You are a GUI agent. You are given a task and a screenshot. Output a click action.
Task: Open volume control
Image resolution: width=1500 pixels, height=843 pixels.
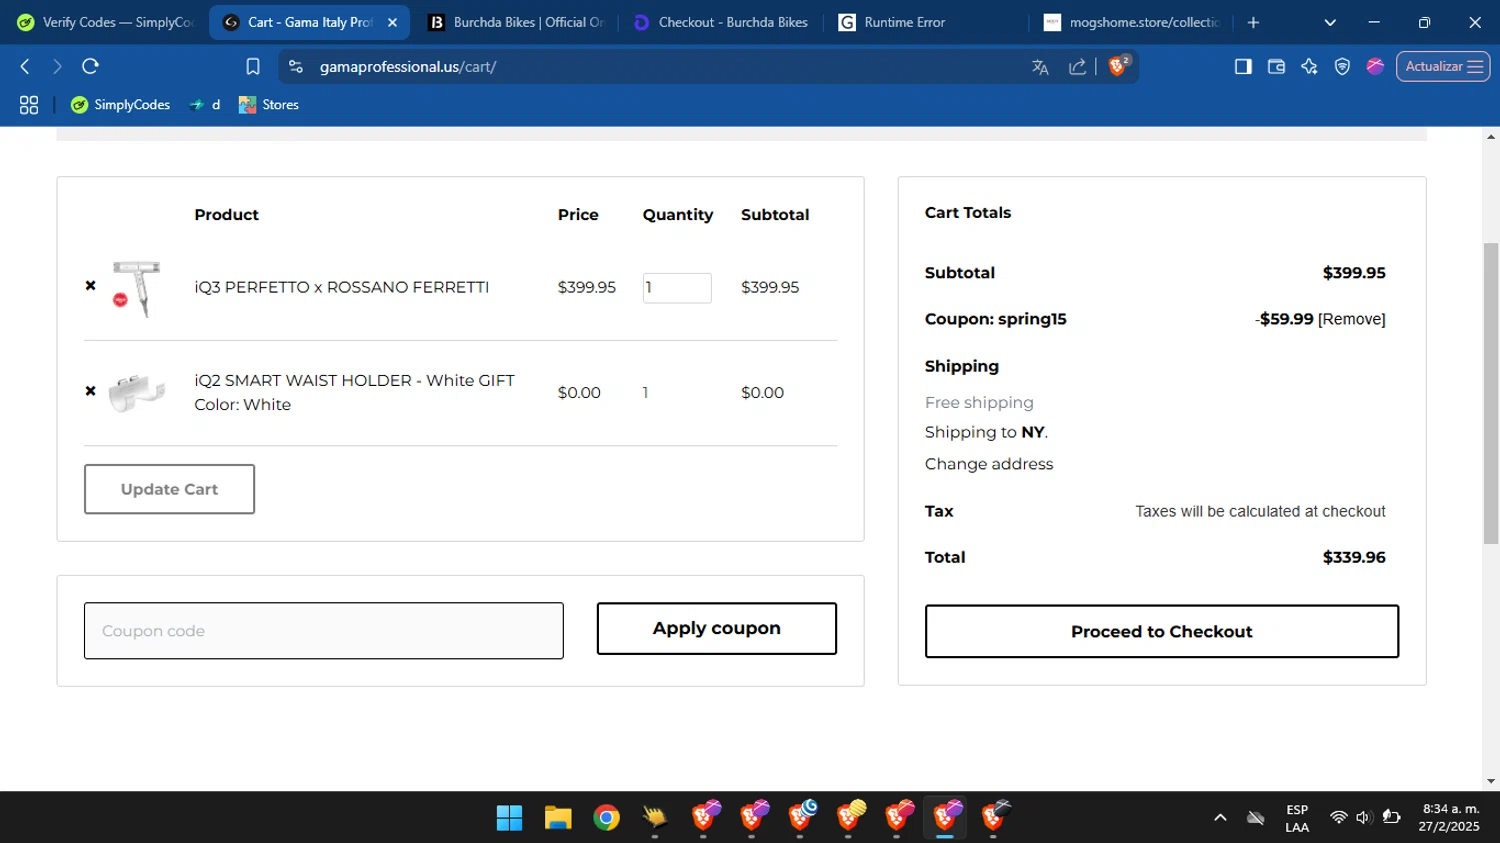(x=1364, y=818)
